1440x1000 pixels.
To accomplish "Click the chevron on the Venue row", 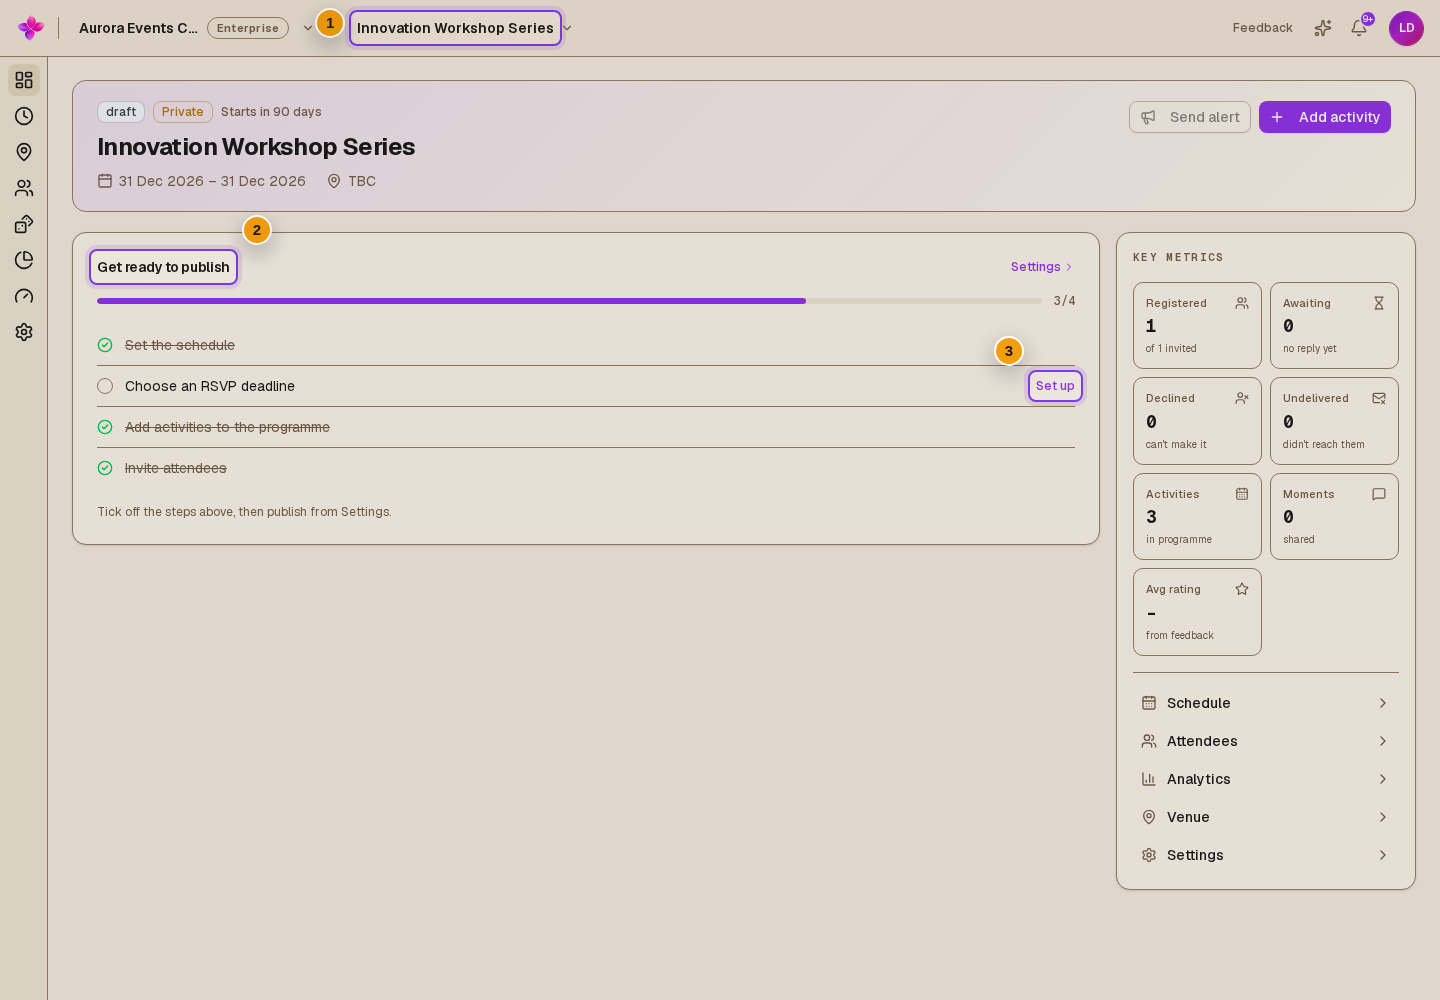I will coord(1383,817).
